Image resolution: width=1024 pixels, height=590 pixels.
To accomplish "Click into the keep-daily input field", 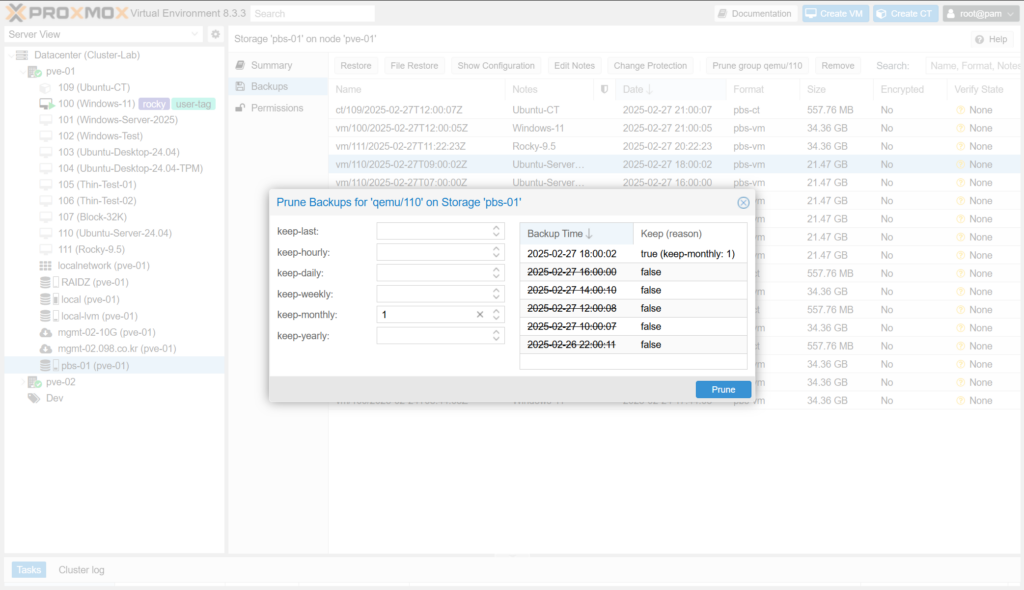I will click(432, 273).
